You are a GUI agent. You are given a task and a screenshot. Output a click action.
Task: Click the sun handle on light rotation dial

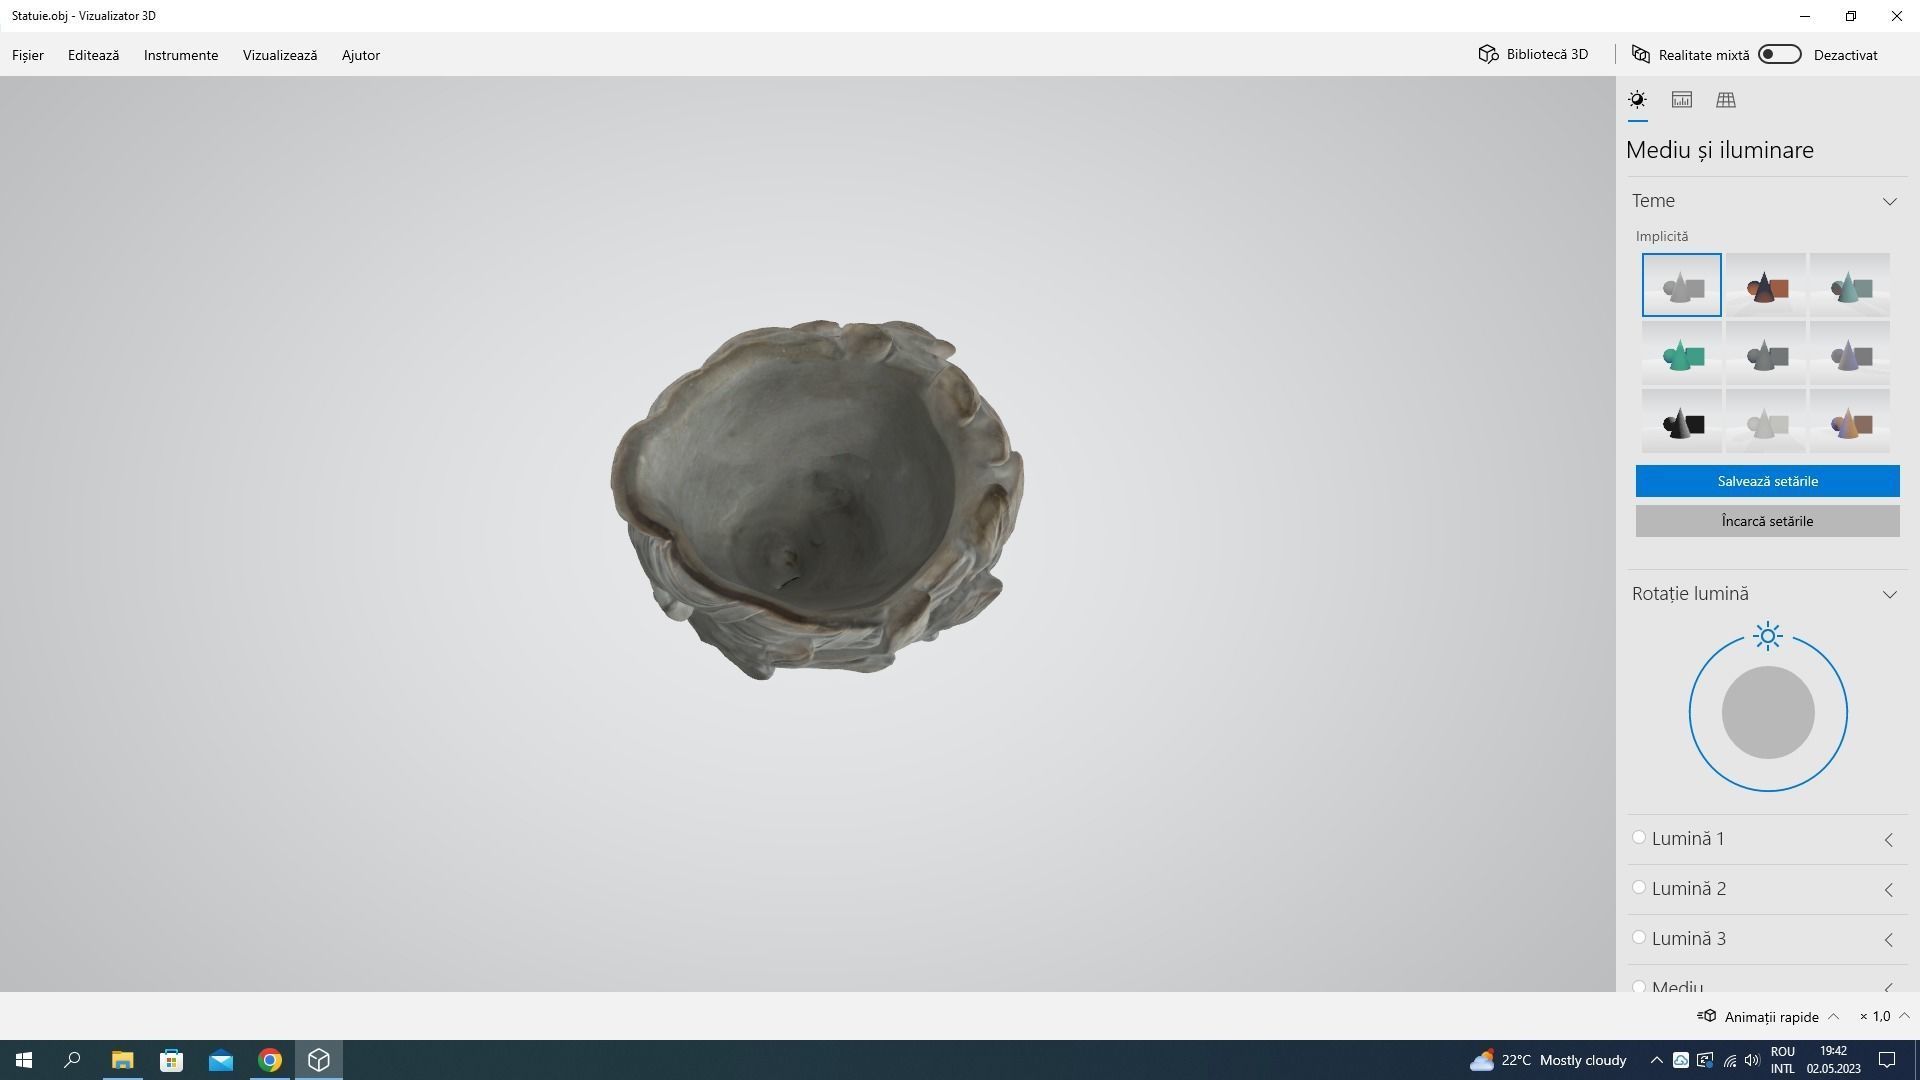[1767, 636]
